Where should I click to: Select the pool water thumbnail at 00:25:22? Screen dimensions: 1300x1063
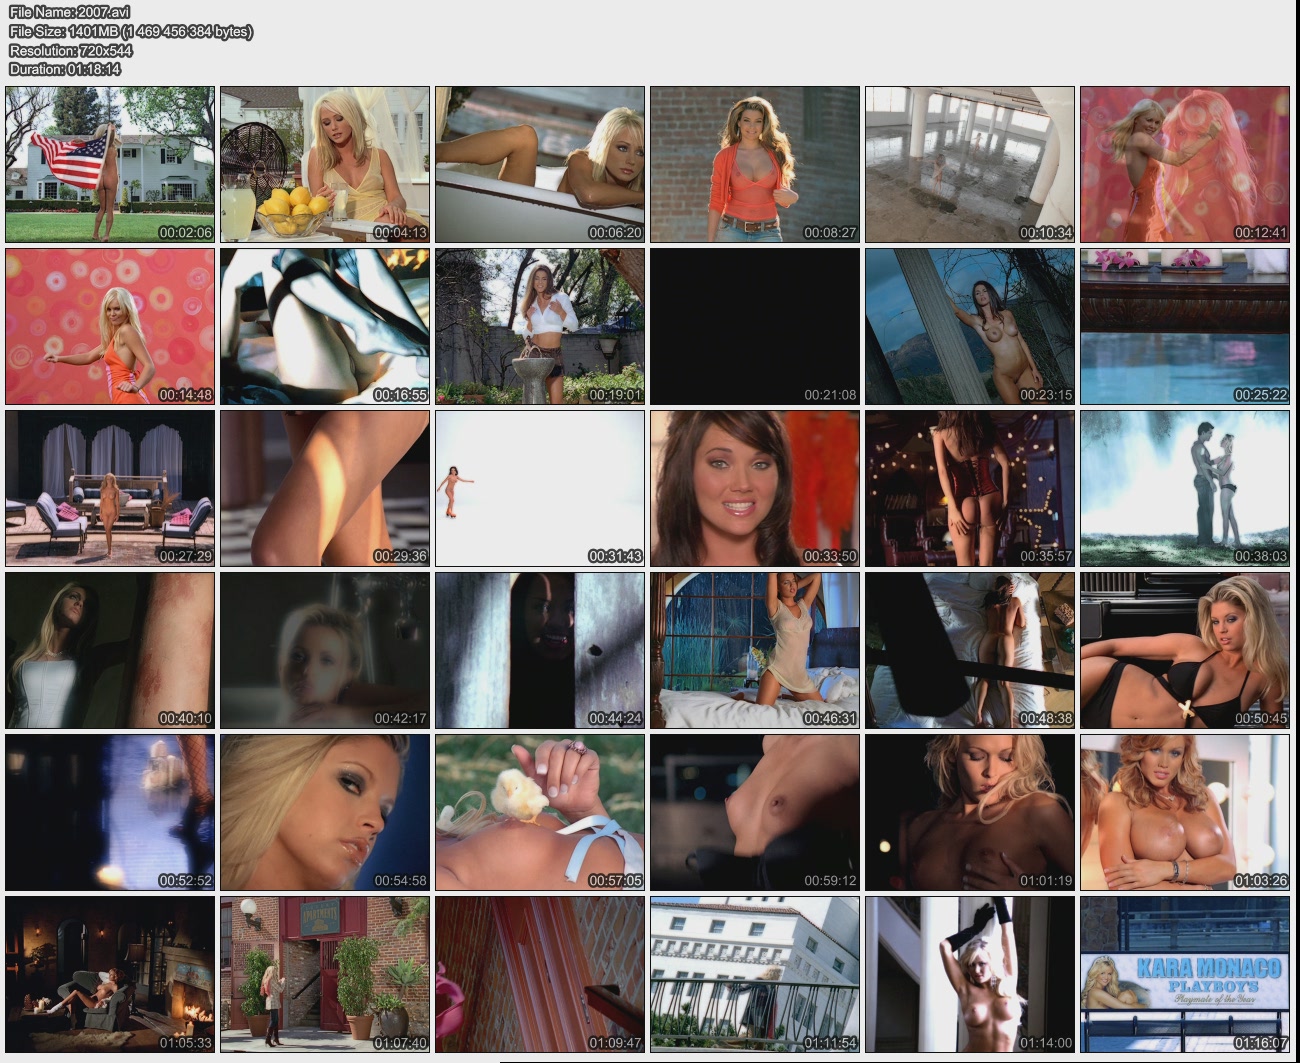[x=1185, y=326]
